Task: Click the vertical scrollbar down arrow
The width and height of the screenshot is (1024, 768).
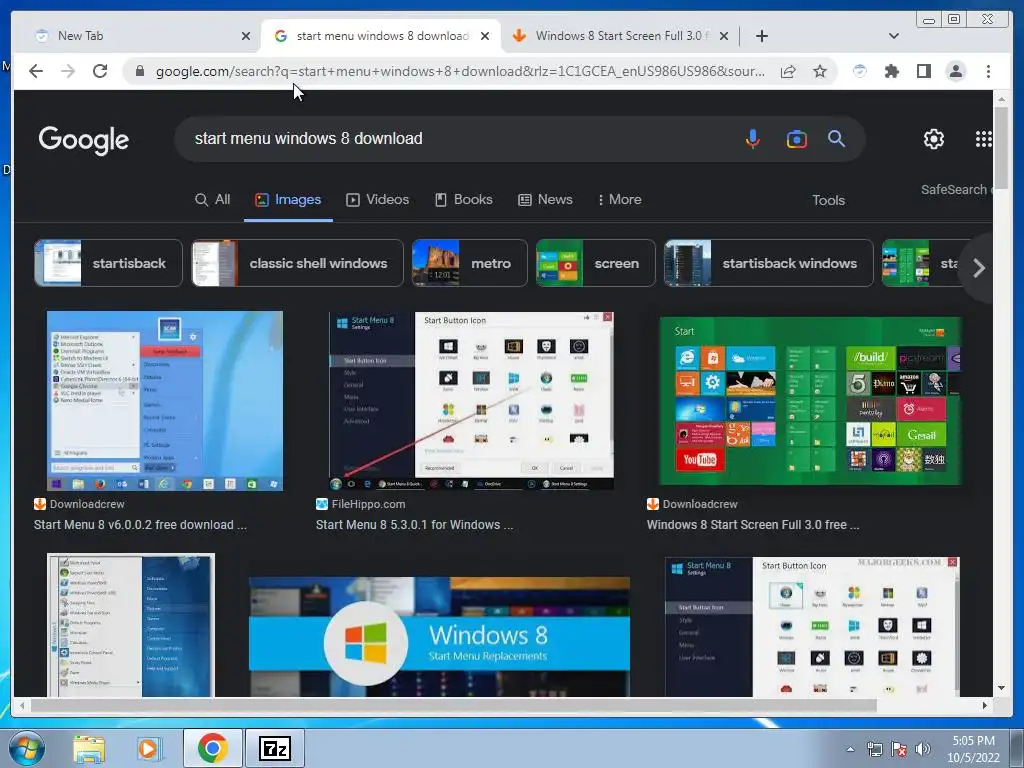Action: [1001, 688]
